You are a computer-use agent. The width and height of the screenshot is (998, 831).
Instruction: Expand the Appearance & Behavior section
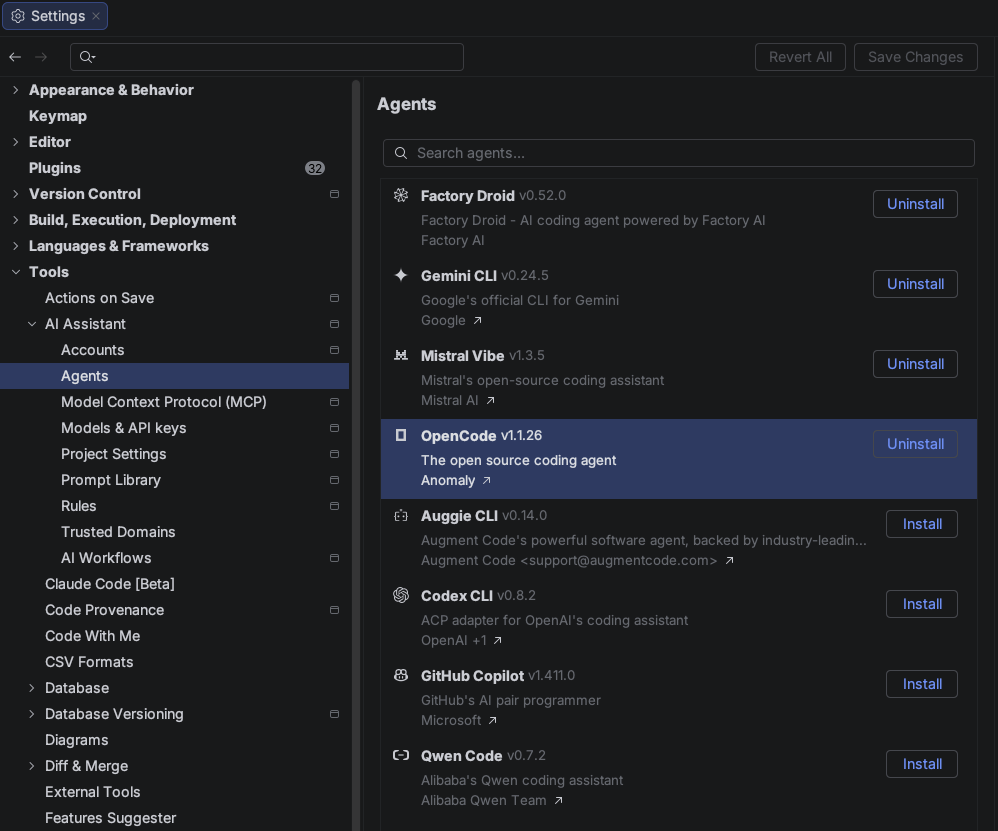pos(15,90)
